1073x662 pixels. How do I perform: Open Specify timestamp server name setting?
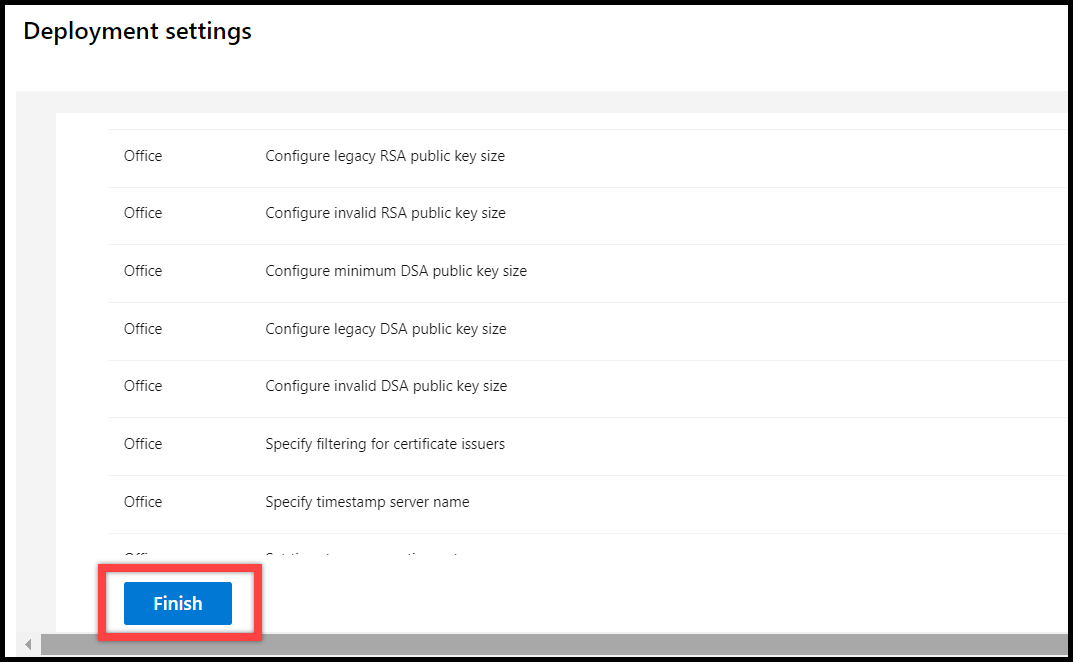(367, 502)
